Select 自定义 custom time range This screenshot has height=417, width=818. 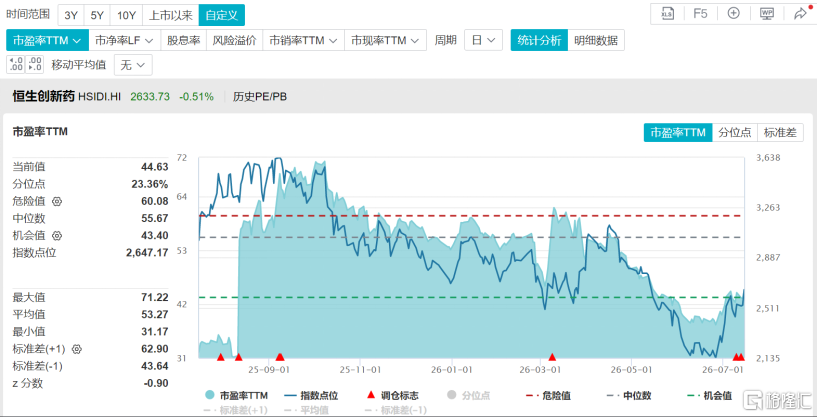tap(222, 15)
